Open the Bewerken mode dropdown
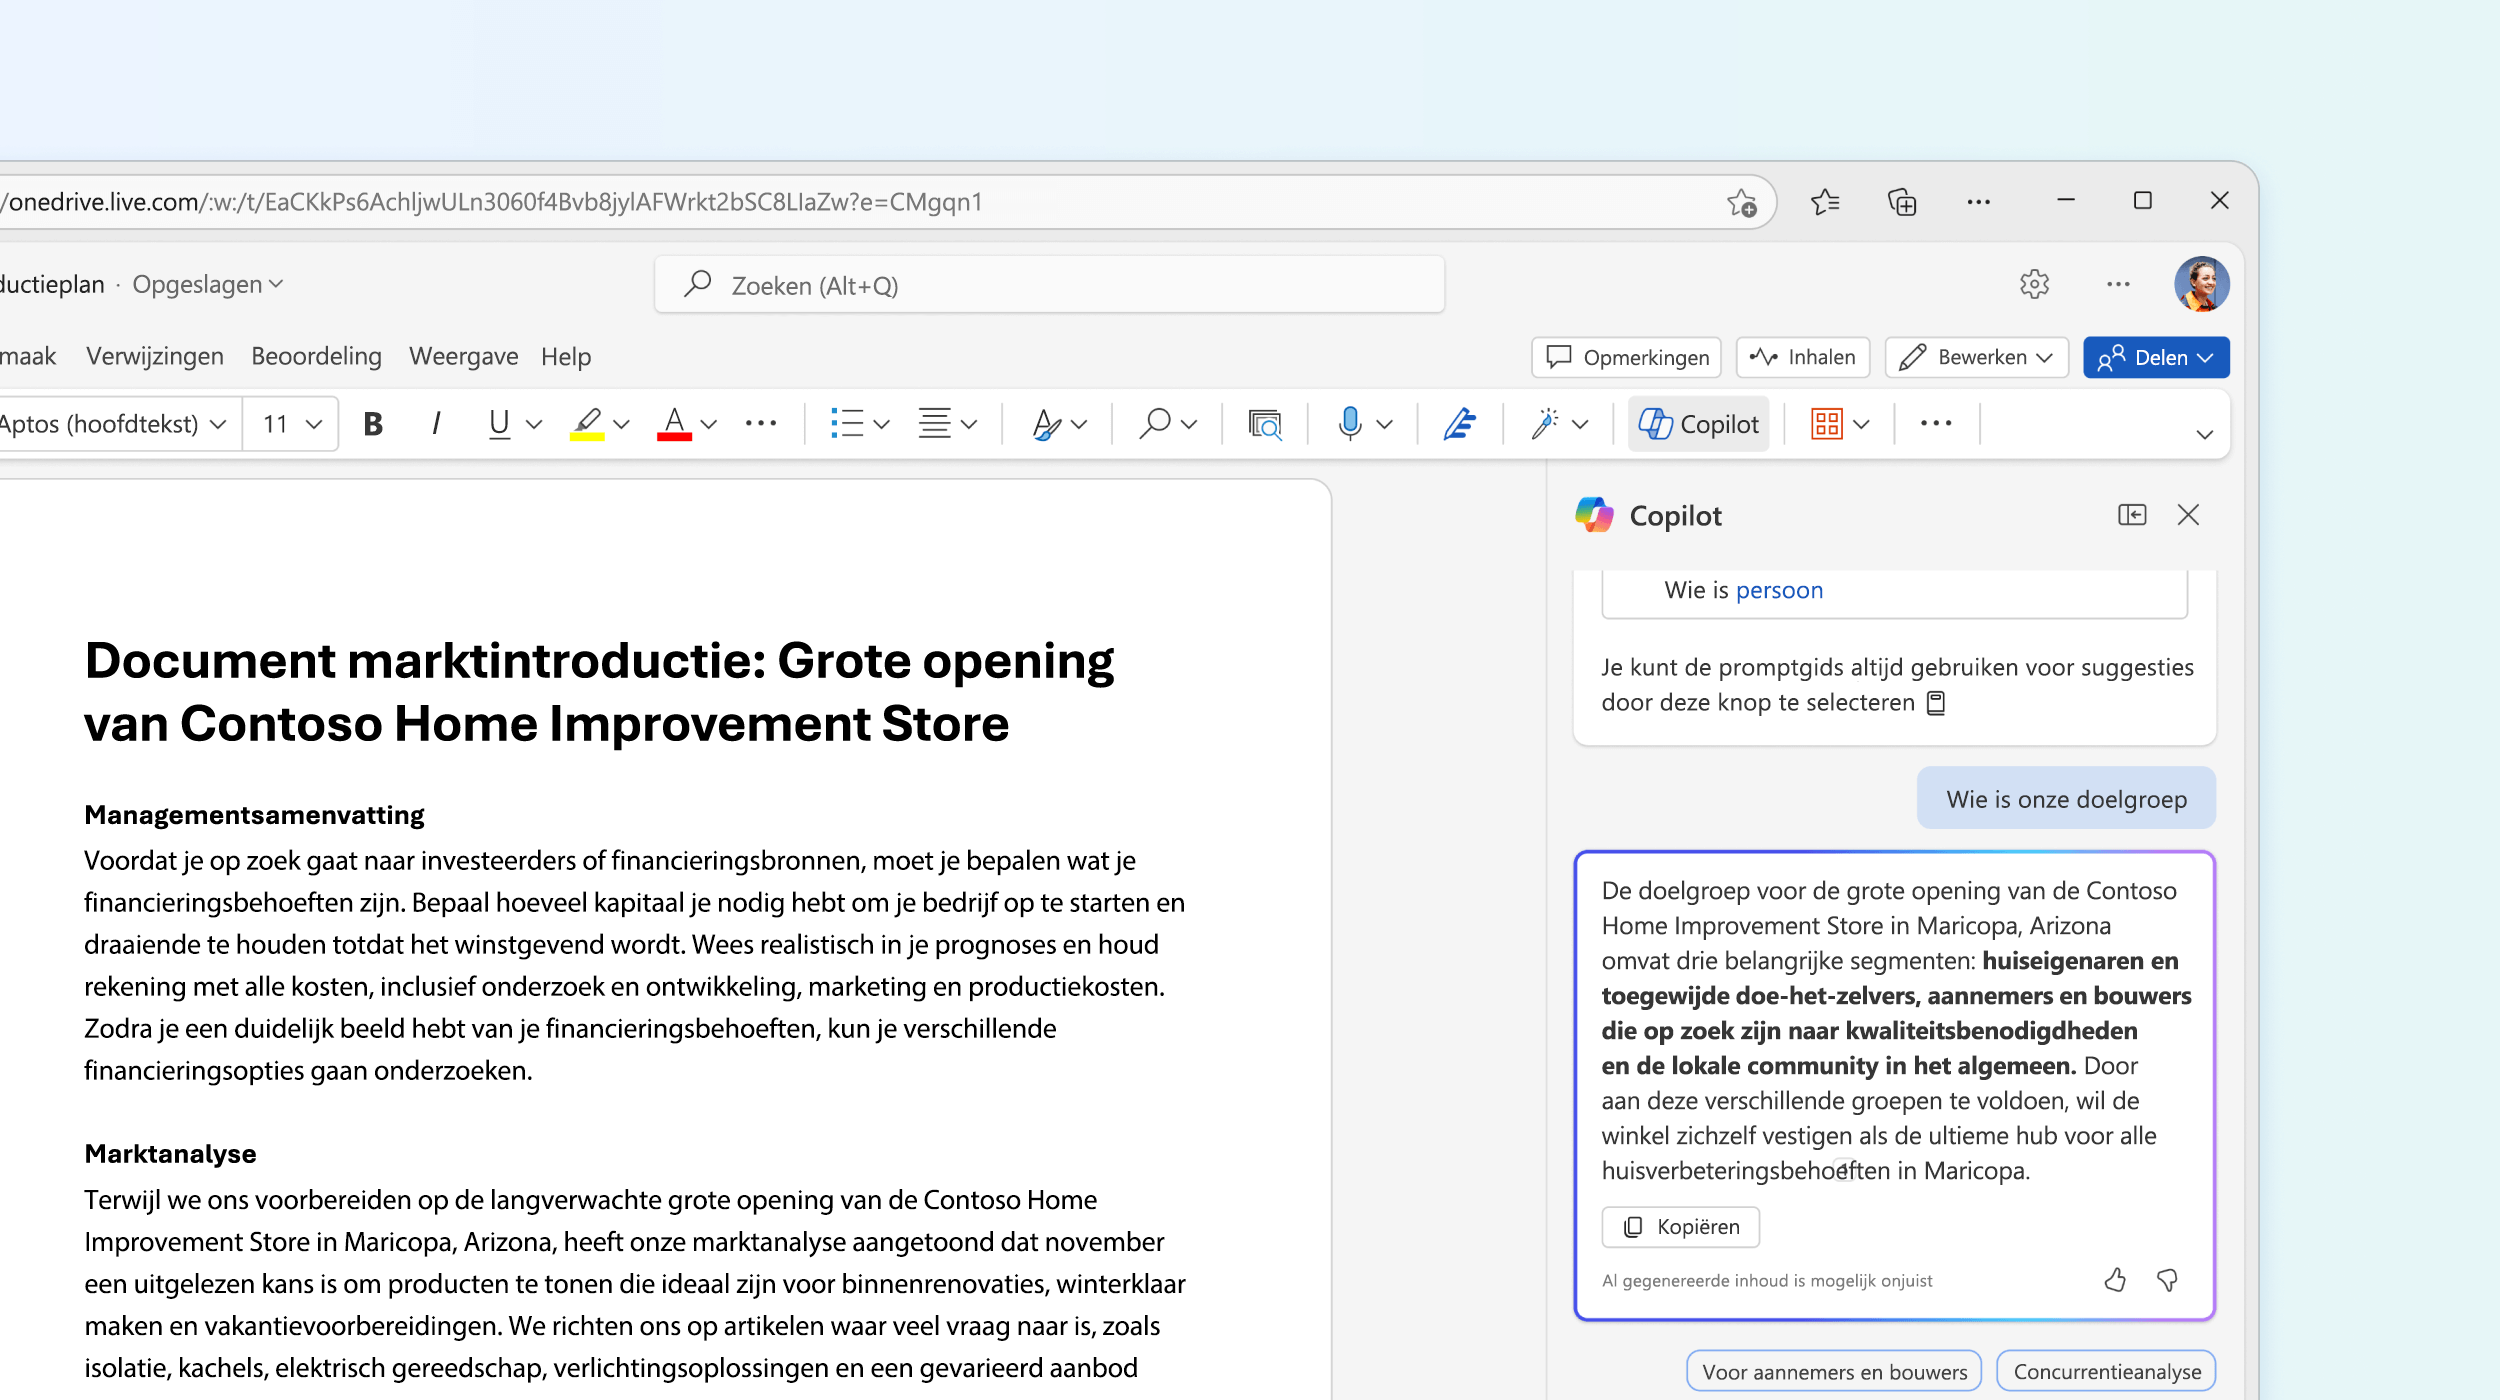 [x=1977, y=358]
